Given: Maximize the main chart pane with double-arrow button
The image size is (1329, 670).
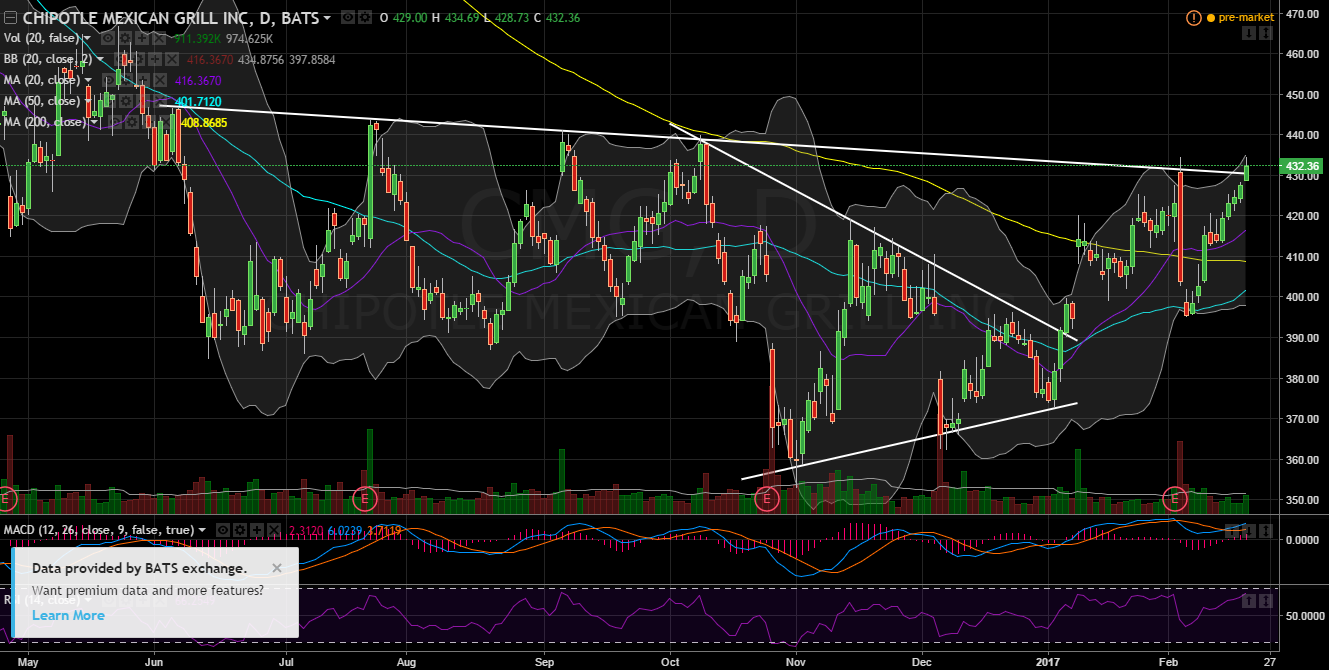Looking at the screenshot, I should pyautogui.click(x=1266, y=33).
